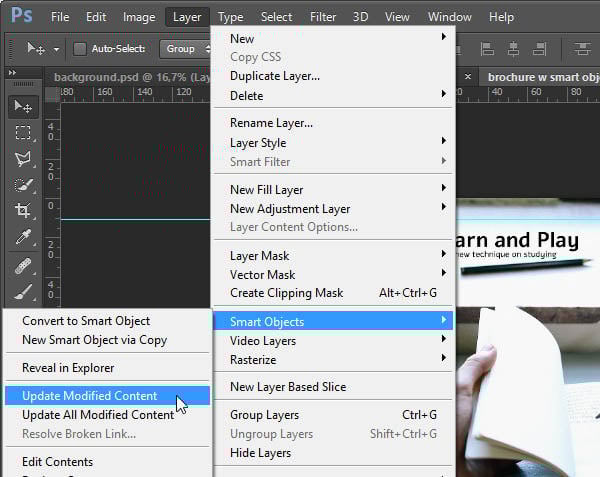
Task: Open the Help menu
Action: 501,17
